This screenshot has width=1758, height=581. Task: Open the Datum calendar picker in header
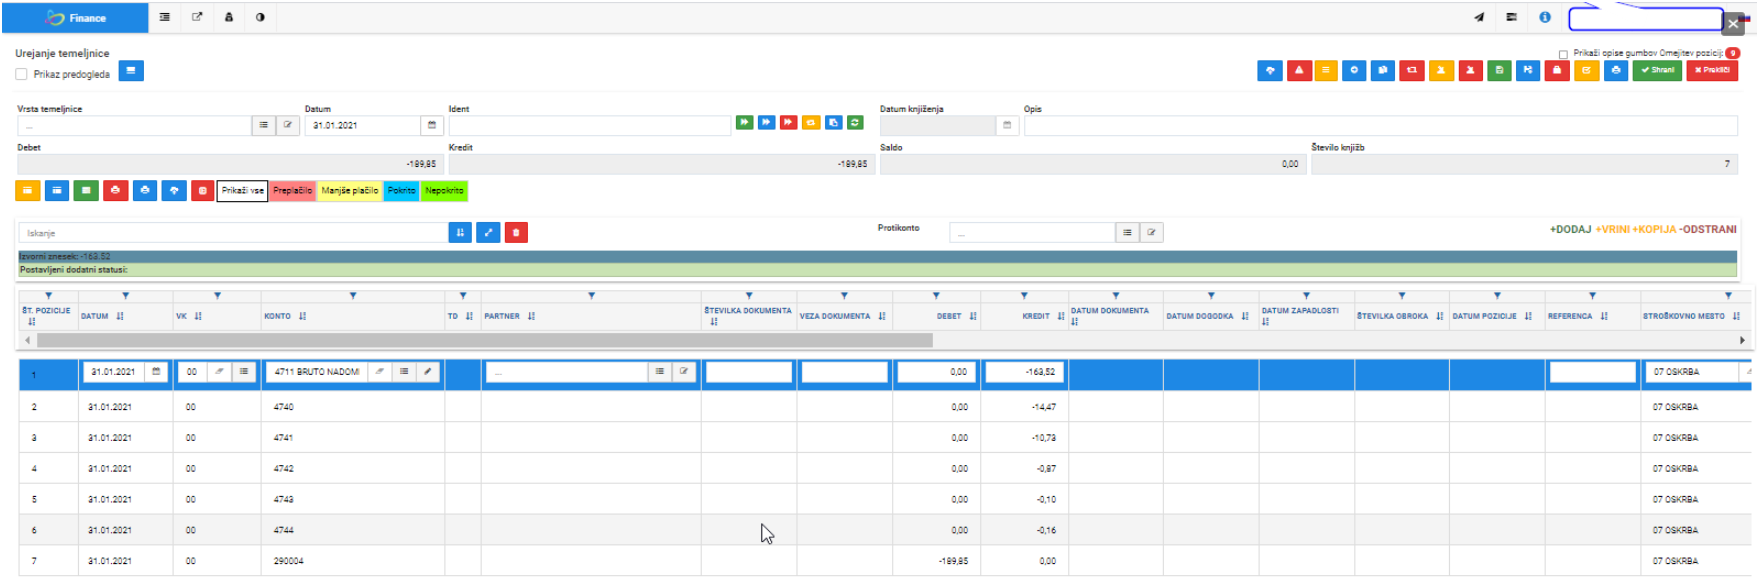[x=432, y=126]
